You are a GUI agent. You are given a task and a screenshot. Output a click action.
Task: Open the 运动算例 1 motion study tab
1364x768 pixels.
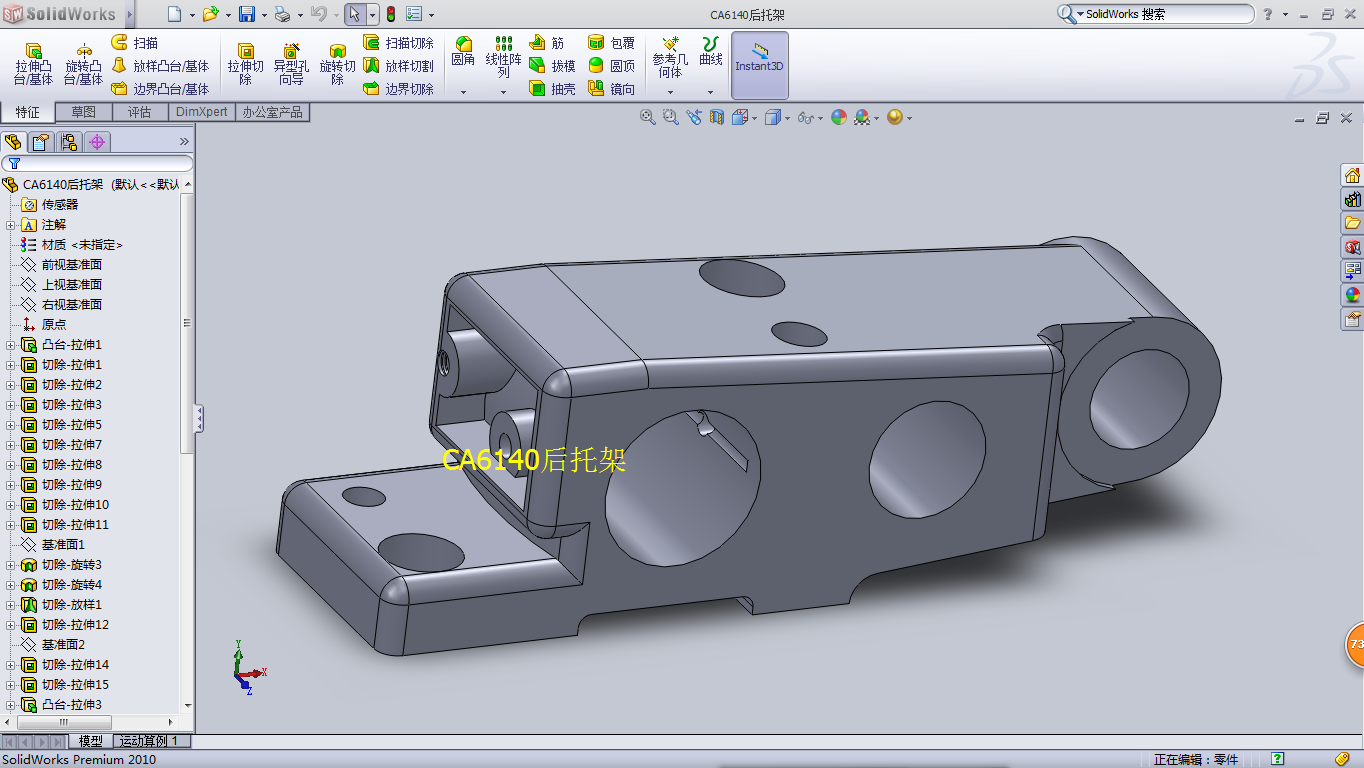click(148, 741)
